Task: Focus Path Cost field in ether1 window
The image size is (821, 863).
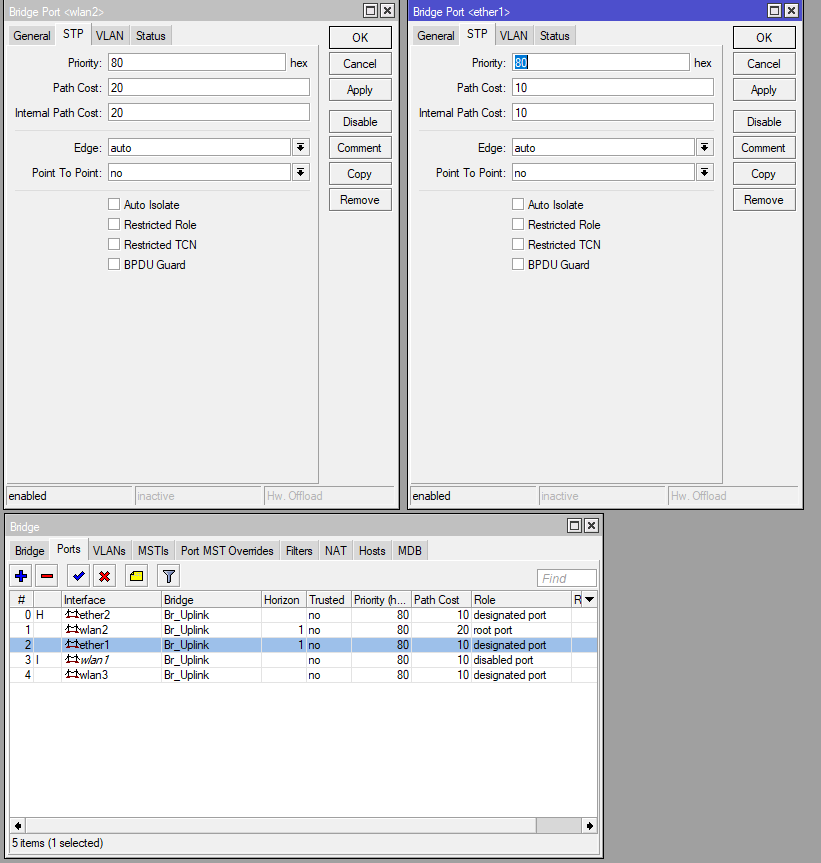Action: click(x=612, y=88)
